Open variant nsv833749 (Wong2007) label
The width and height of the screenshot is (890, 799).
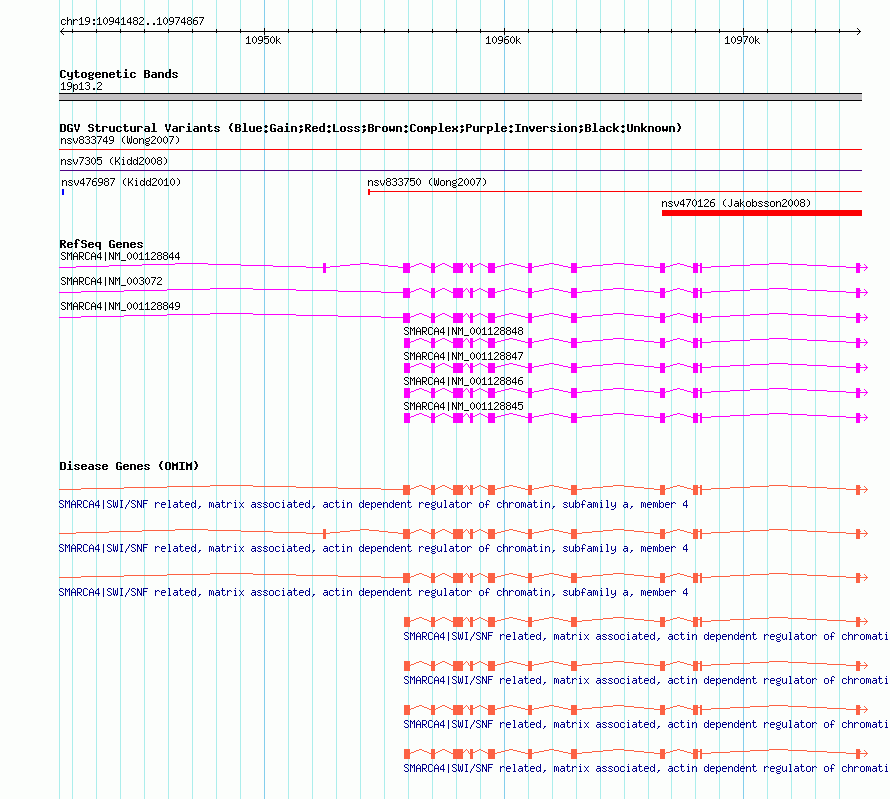(120, 140)
